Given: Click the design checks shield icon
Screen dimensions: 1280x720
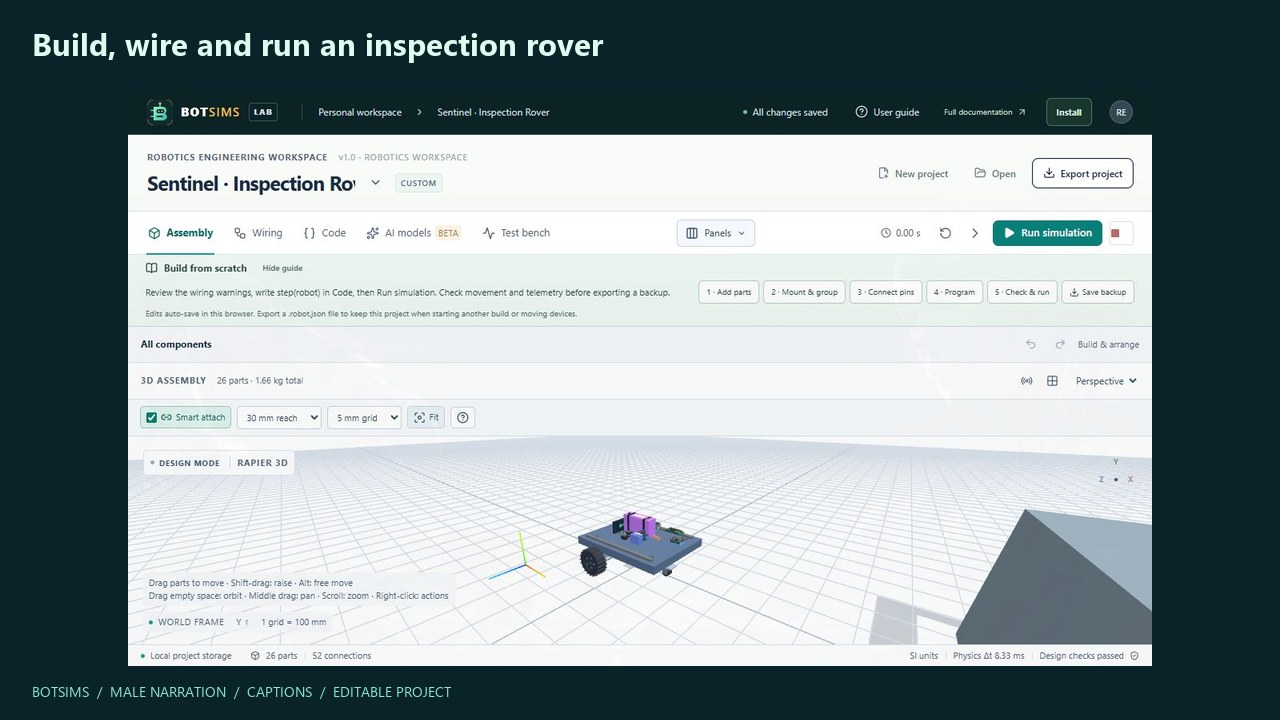Looking at the screenshot, I should 1134,656.
